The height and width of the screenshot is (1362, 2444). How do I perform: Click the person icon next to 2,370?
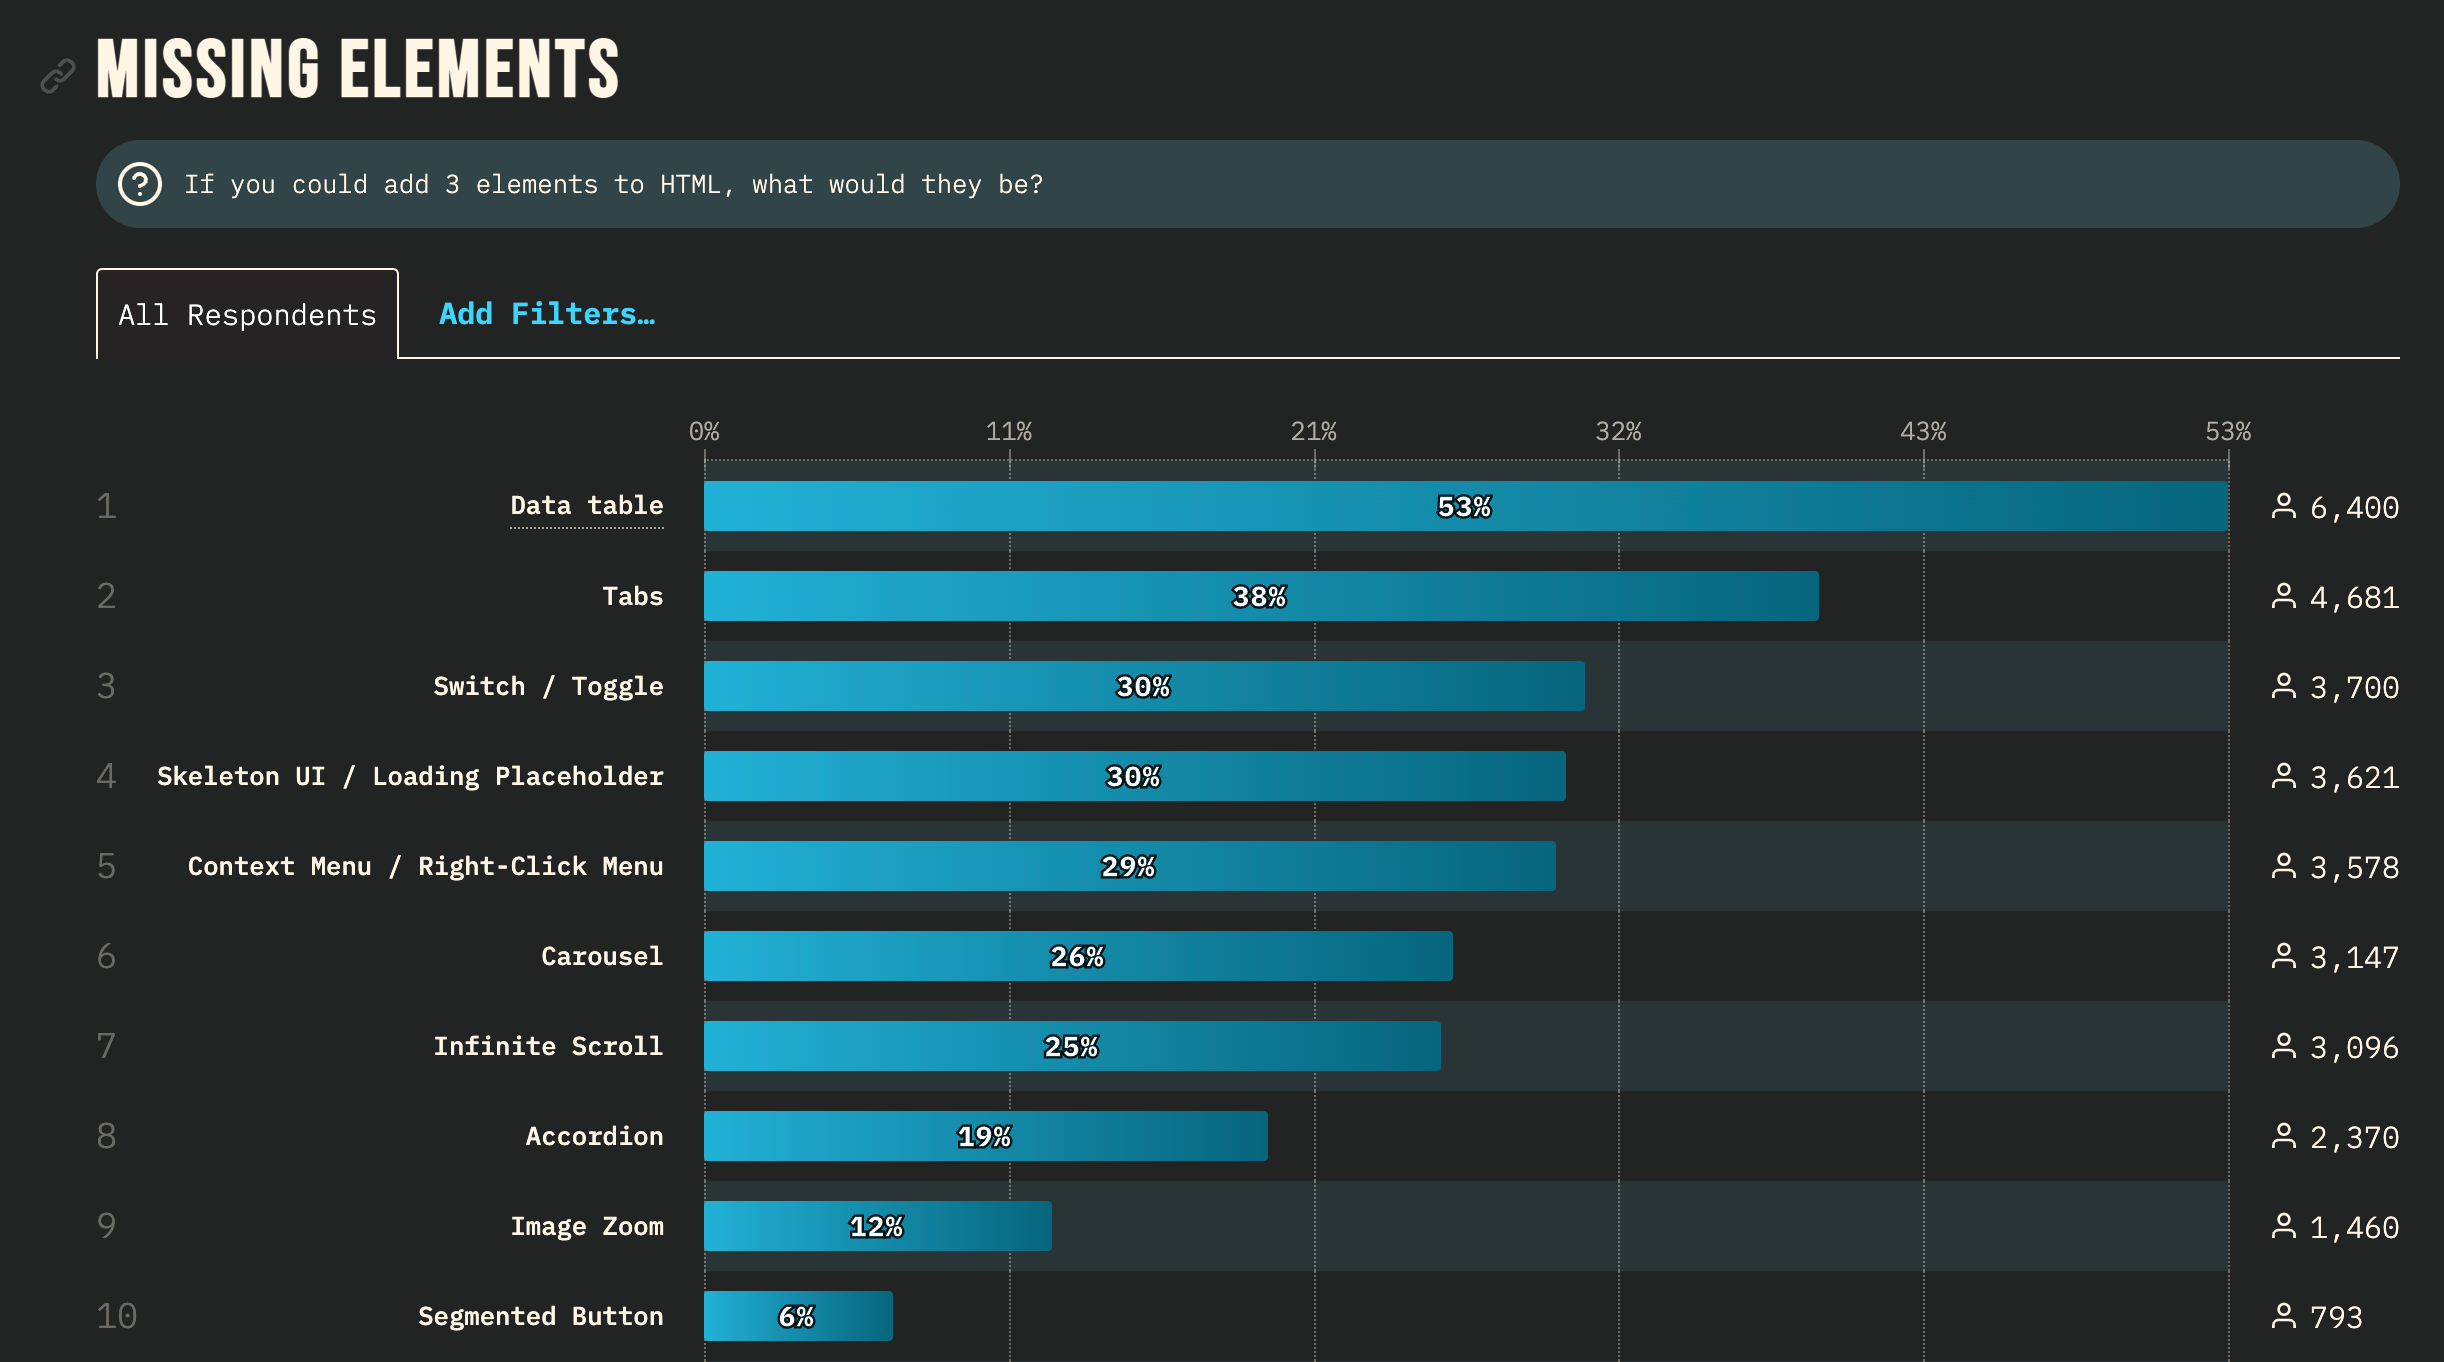click(2286, 1136)
